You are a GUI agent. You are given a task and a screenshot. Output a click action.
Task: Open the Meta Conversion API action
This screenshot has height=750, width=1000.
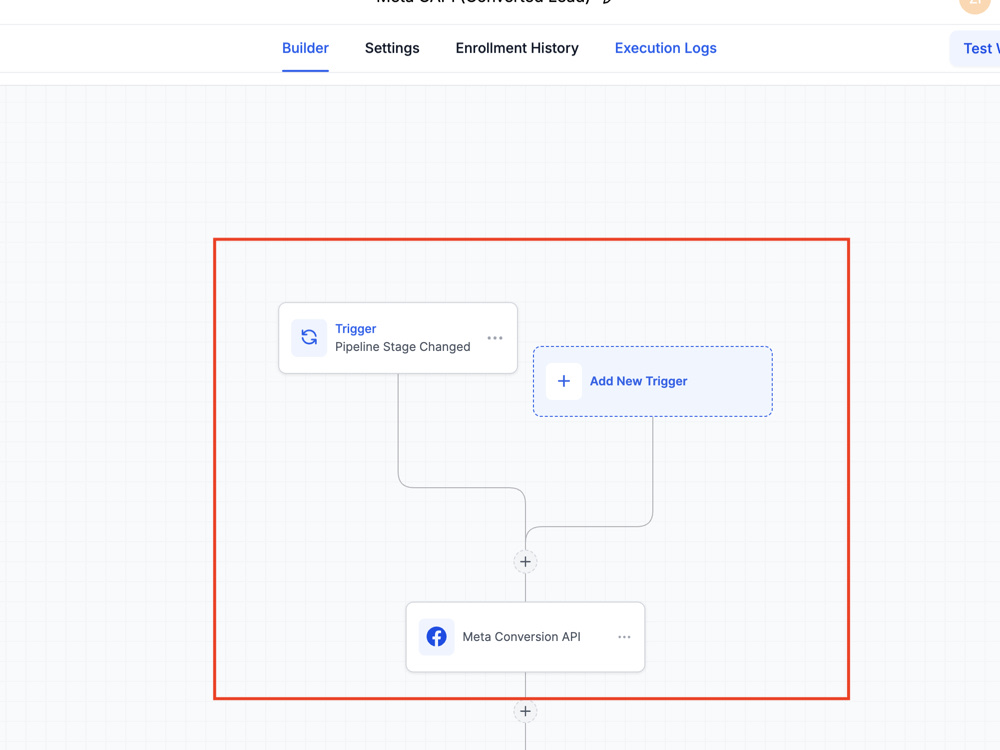(526, 637)
